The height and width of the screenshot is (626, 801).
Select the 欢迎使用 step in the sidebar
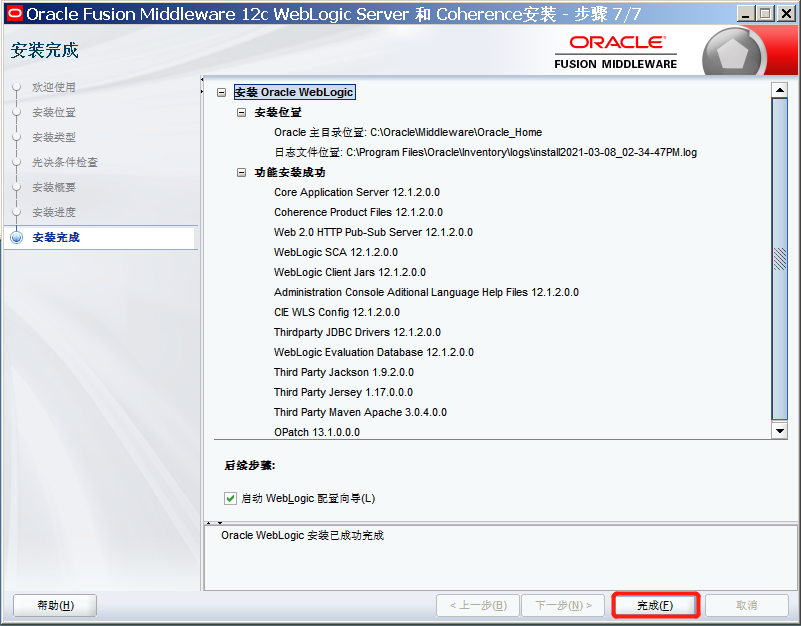pos(54,87)
